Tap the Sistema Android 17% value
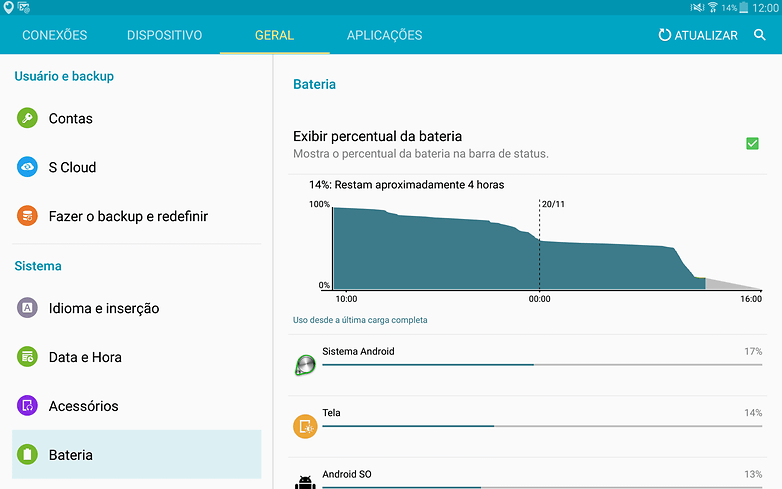 (x=753, y=351)
